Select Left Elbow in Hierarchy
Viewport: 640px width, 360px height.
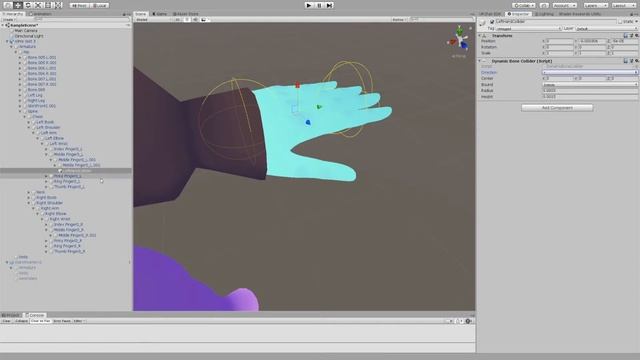pyautogui.click(x=54, y=138)
